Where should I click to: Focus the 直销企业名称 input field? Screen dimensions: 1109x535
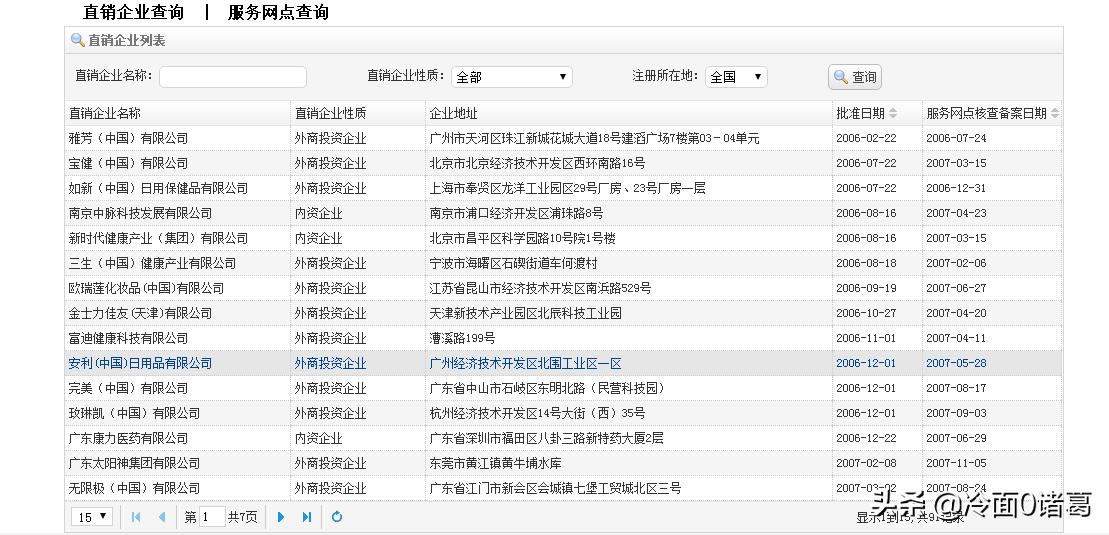pos(233,76)
